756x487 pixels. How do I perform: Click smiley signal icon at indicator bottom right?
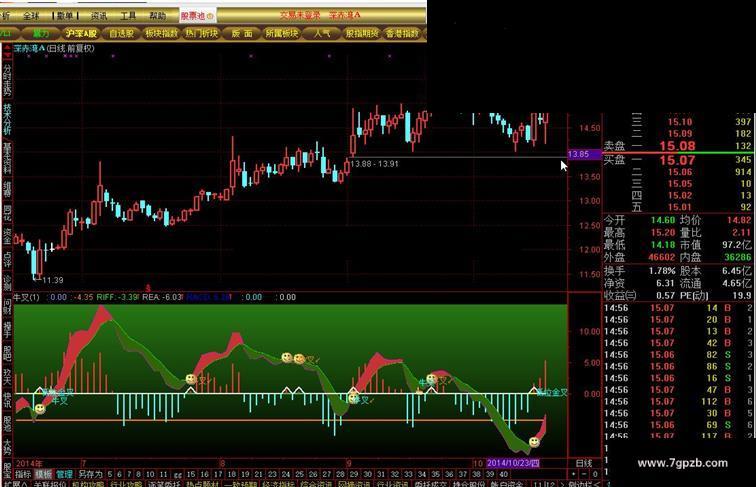pyautogui.click(x=534, y=442)
